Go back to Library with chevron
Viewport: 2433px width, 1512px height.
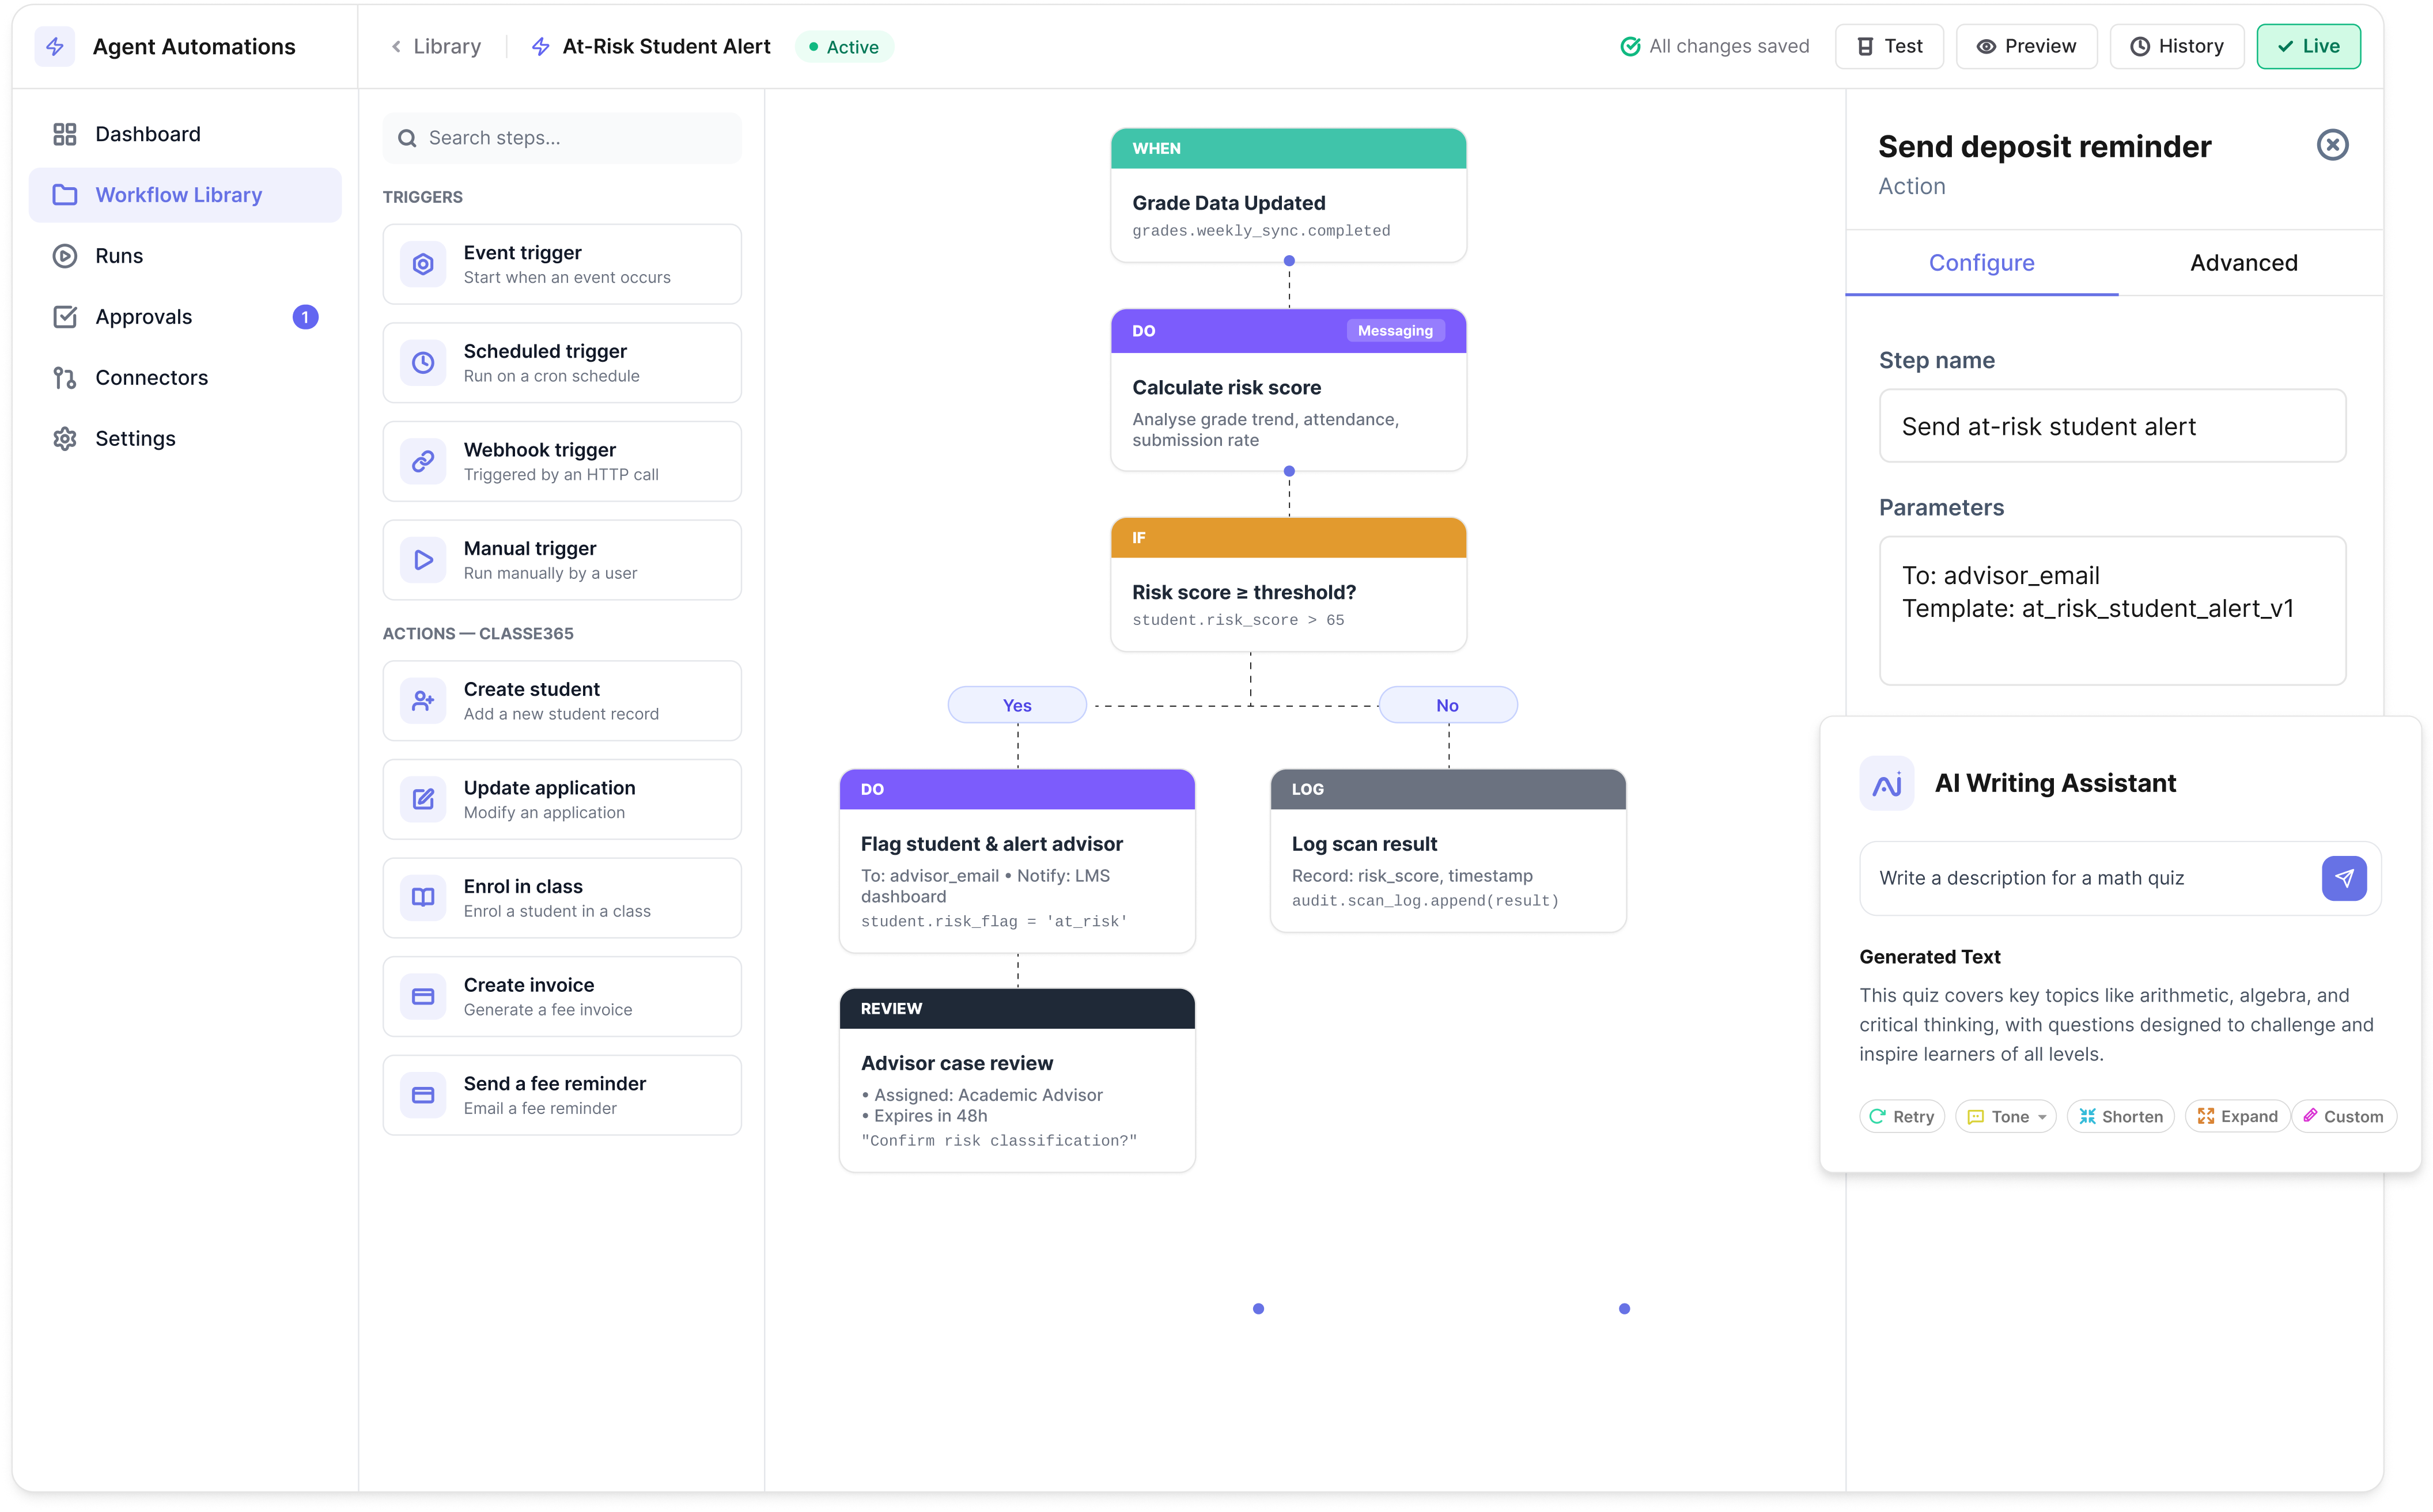point(396,47)
